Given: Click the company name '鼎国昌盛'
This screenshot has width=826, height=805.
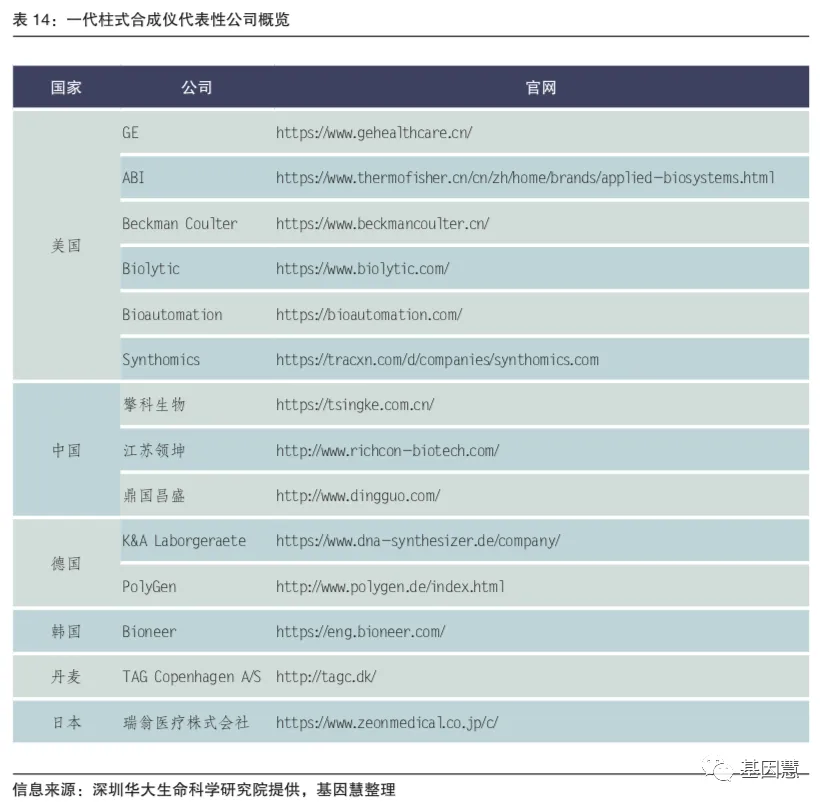Looking at the screenshot, I should point(154,496).
